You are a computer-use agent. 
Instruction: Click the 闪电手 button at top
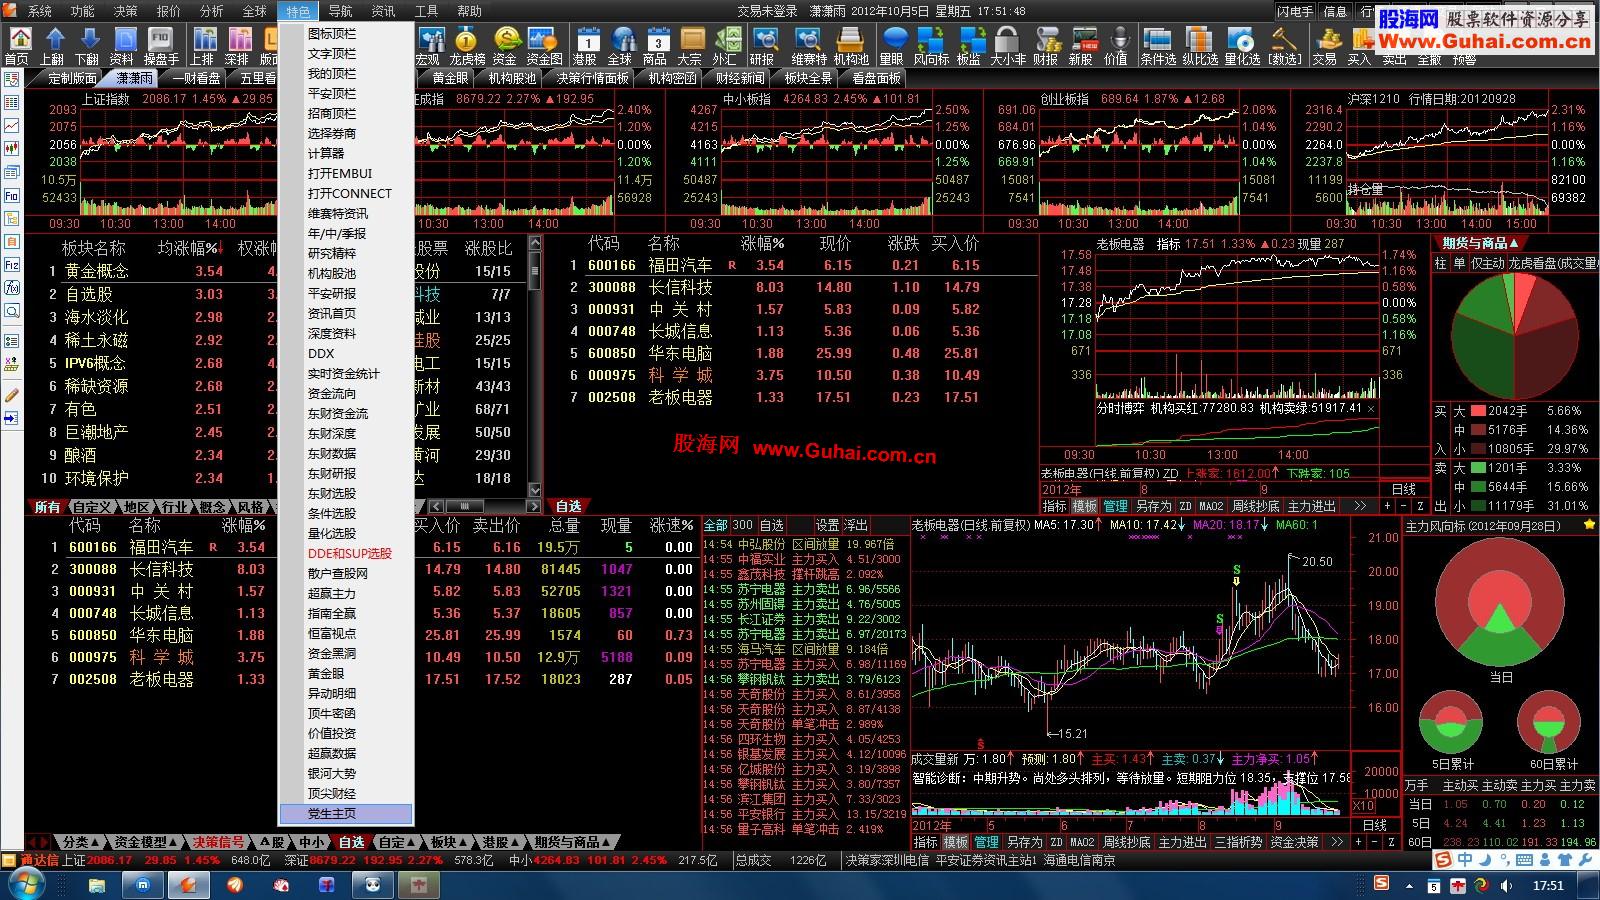(x=1296, y=11)
